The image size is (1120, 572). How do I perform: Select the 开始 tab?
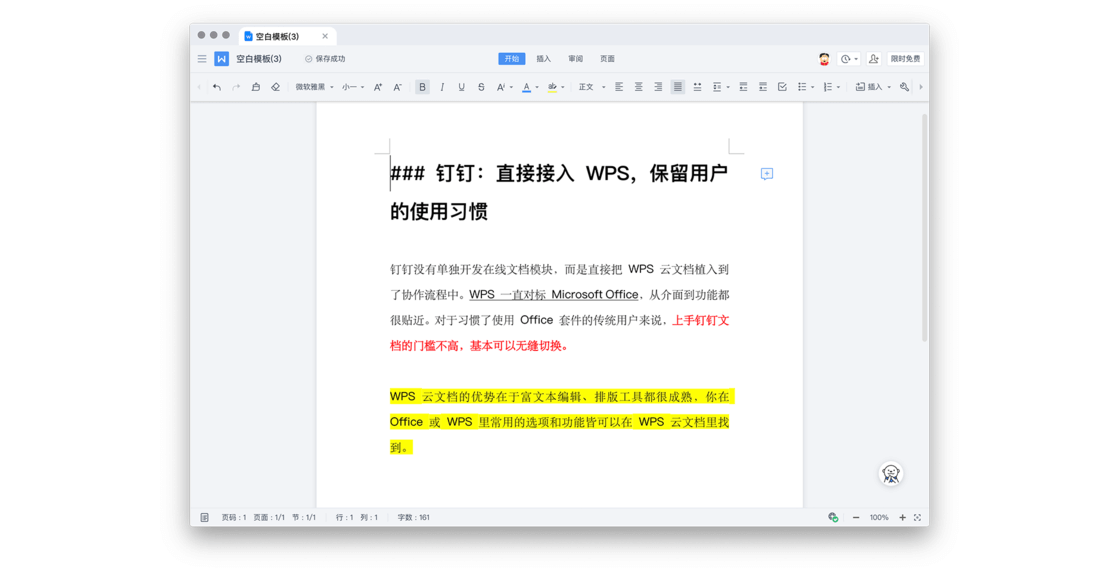[511, 59]
